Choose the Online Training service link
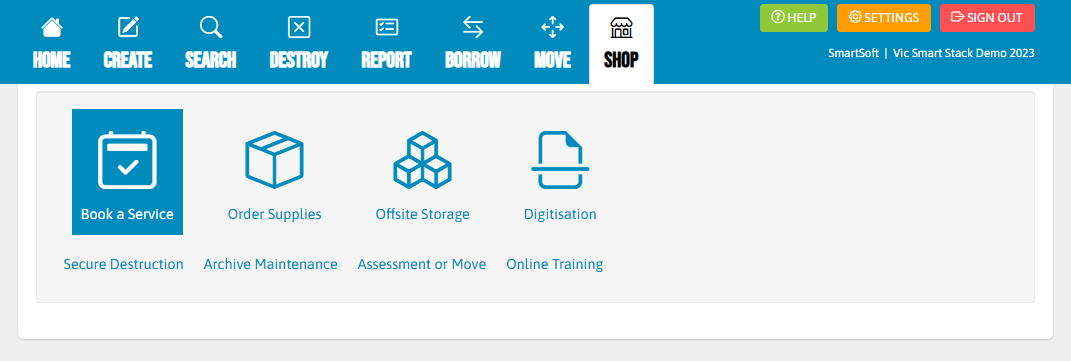This screenshot has height=361, width=1071. point(555,264)
